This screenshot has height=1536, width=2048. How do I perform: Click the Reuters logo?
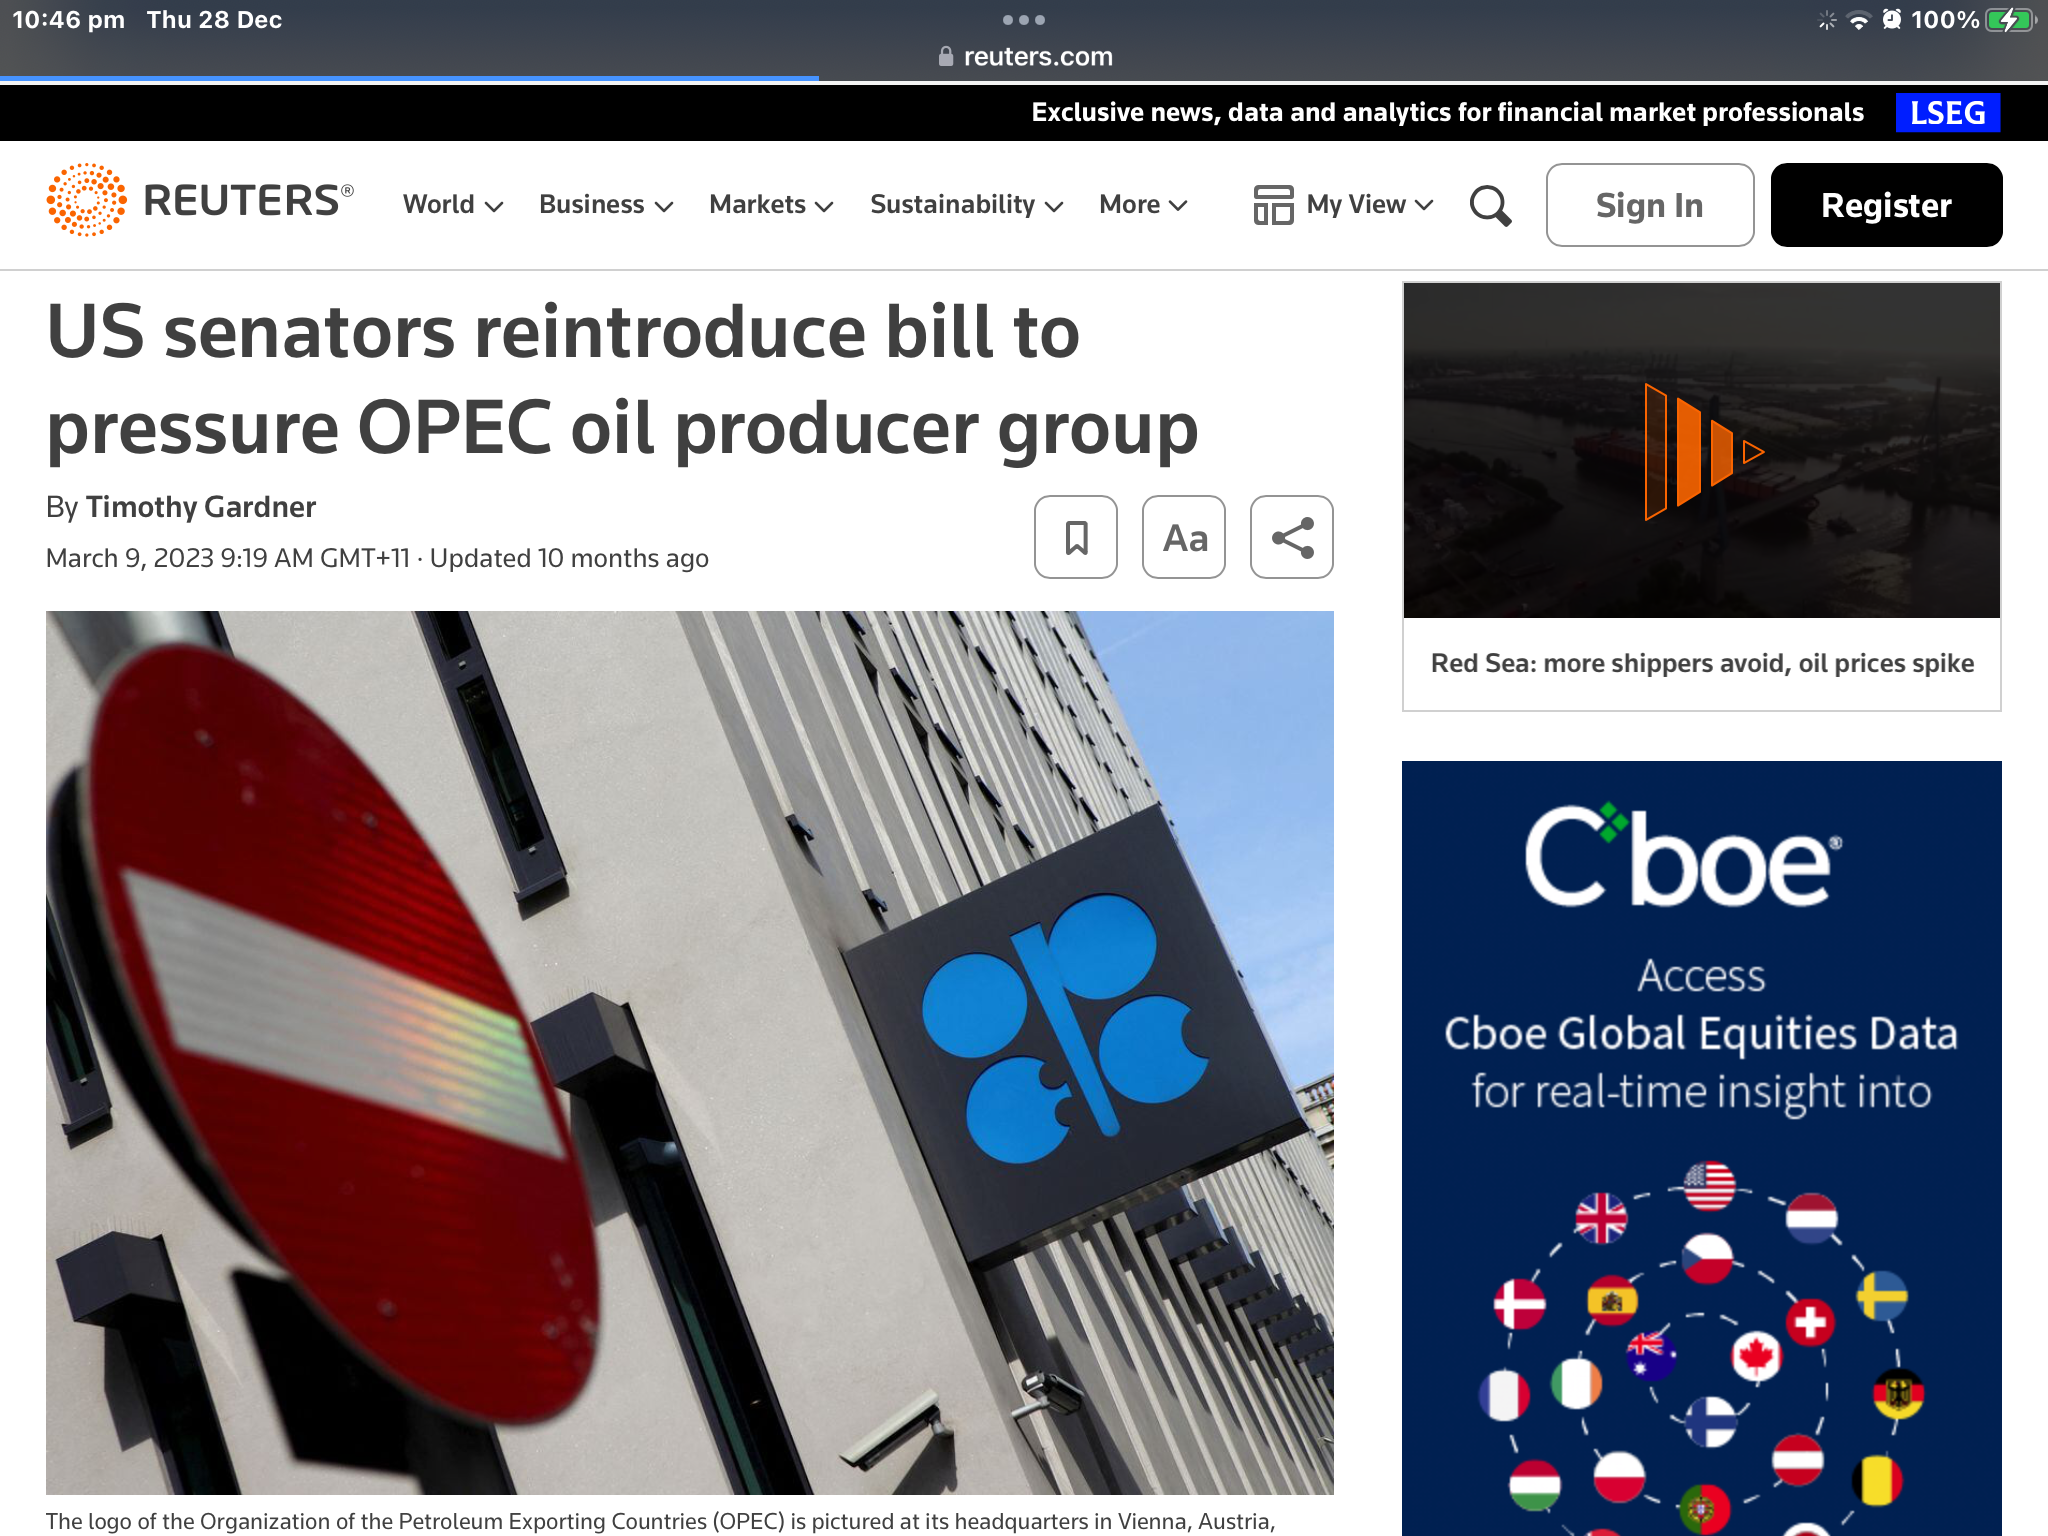(x=200, y=201)
